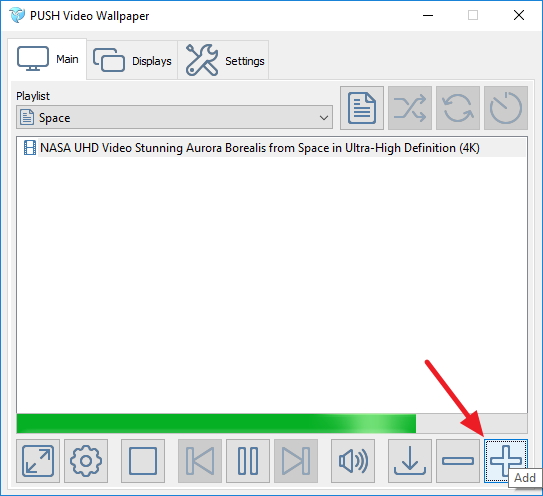Viewport: 543px width, 496px height.
Task: Add a video with the plus button
Action: tap(506, 461)
